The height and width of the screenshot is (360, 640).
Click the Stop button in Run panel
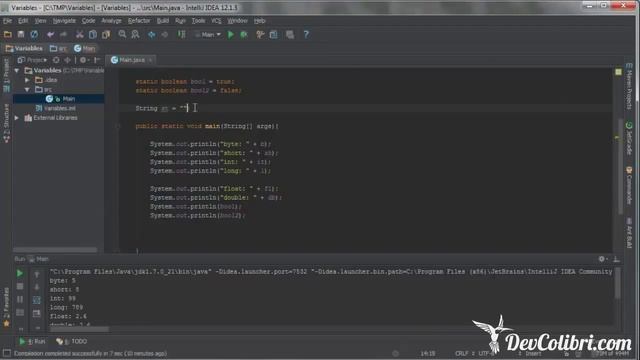(x=20, y=287)
